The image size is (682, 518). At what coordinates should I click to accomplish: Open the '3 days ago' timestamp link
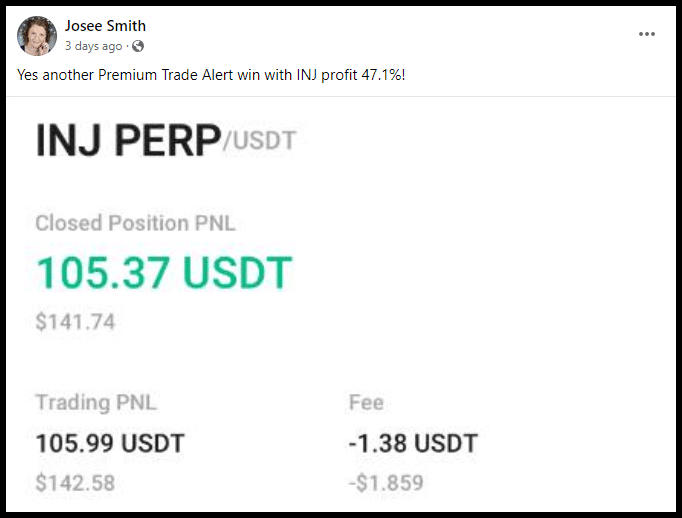[93, 46]
